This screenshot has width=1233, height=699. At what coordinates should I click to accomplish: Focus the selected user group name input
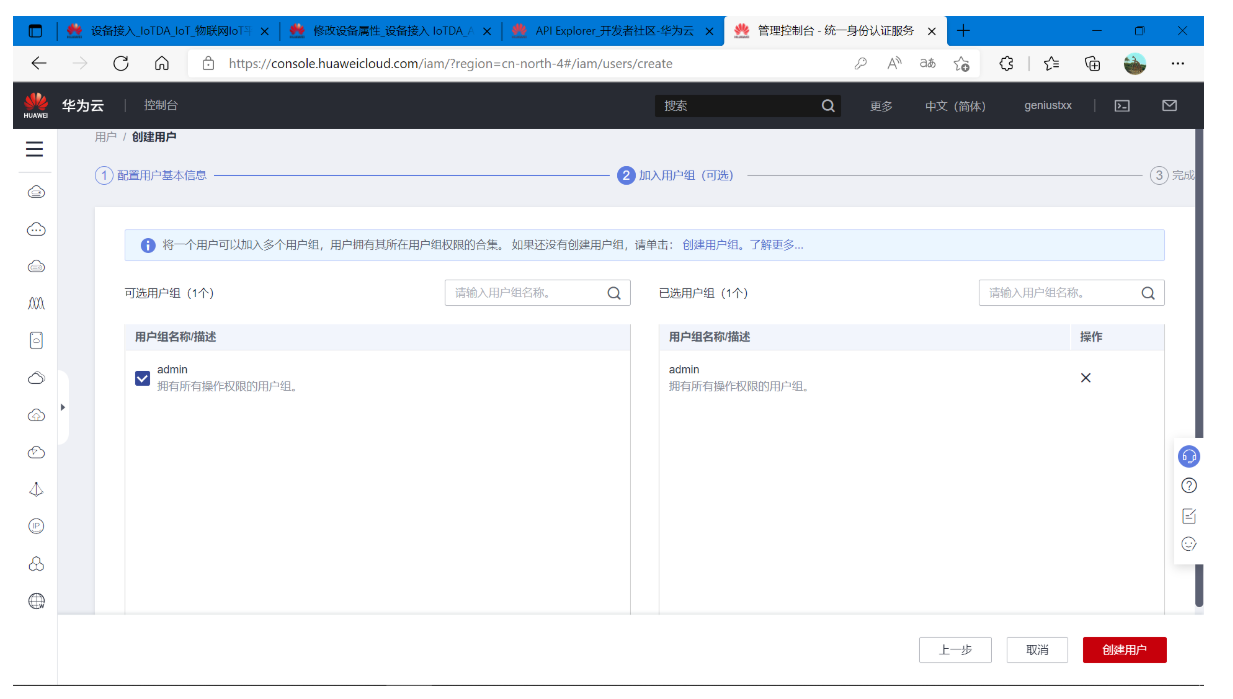1059,293
